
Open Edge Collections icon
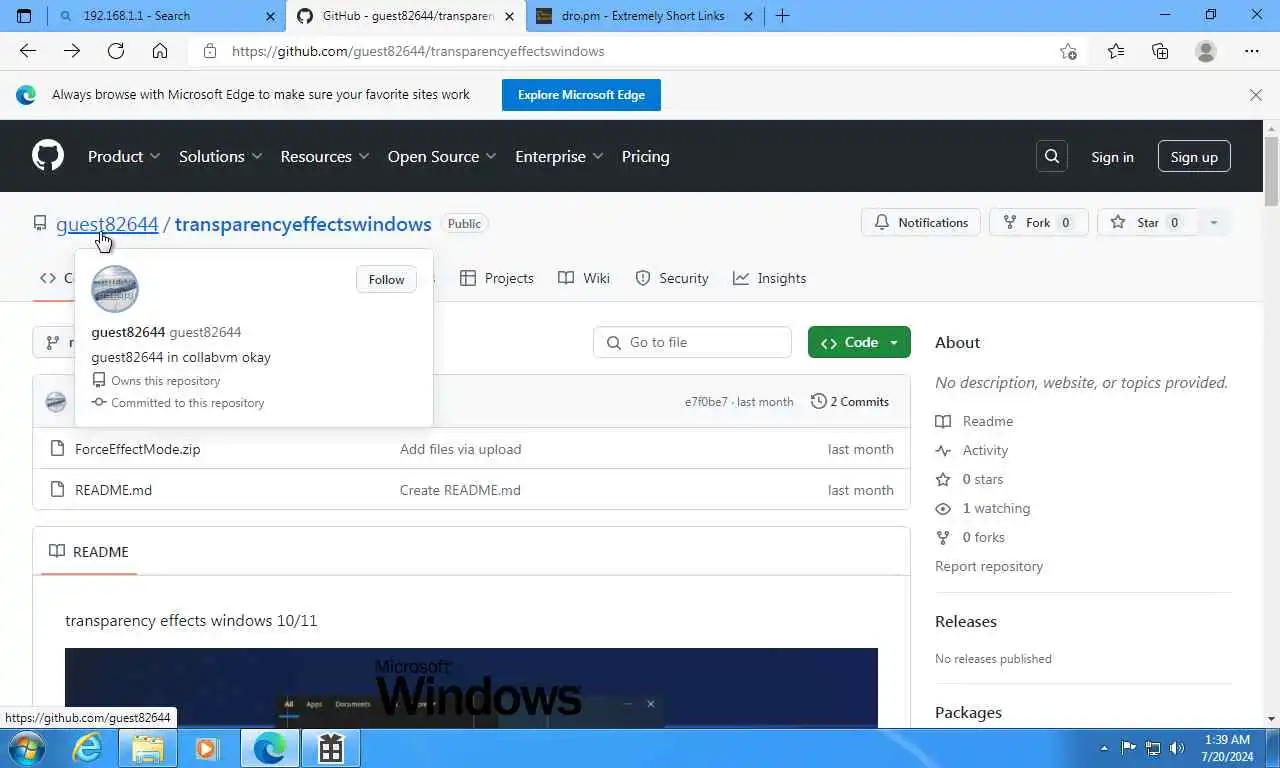(x=1160, y=51)
